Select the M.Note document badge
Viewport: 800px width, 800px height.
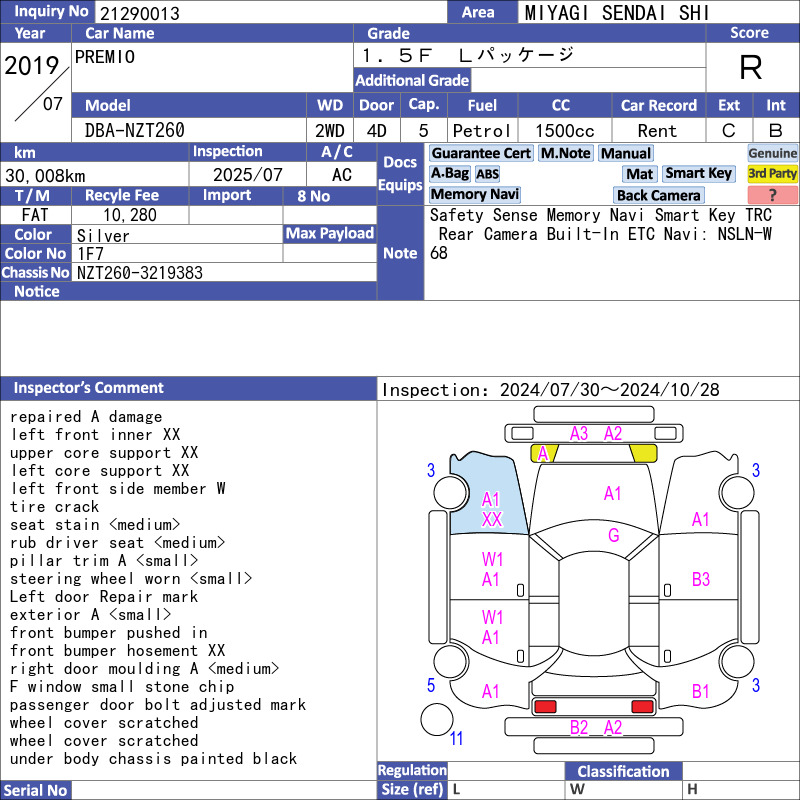coord(565,153)
